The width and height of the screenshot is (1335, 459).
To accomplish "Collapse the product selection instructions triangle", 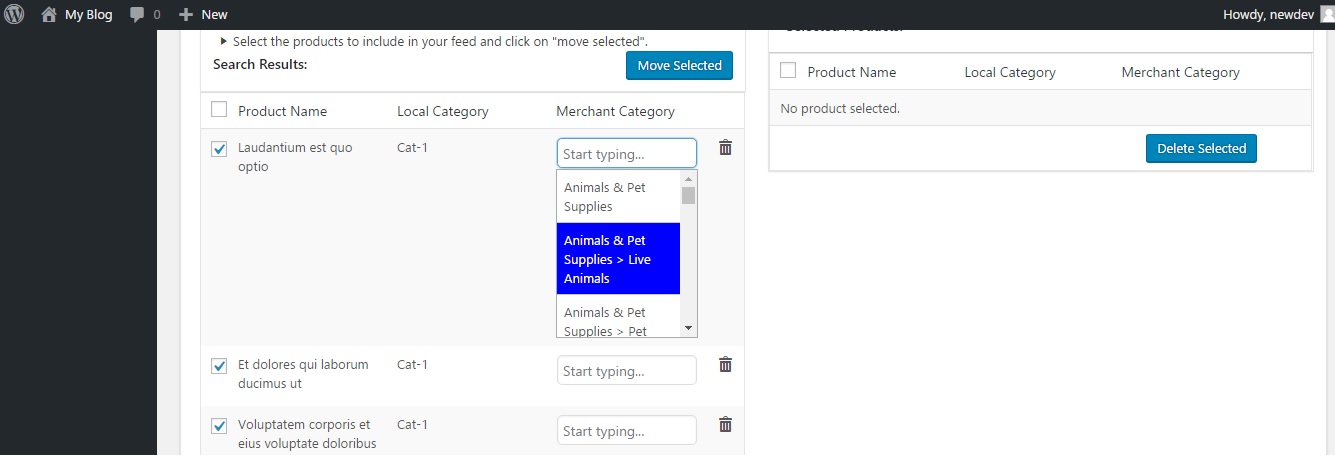I will [222, 42].
